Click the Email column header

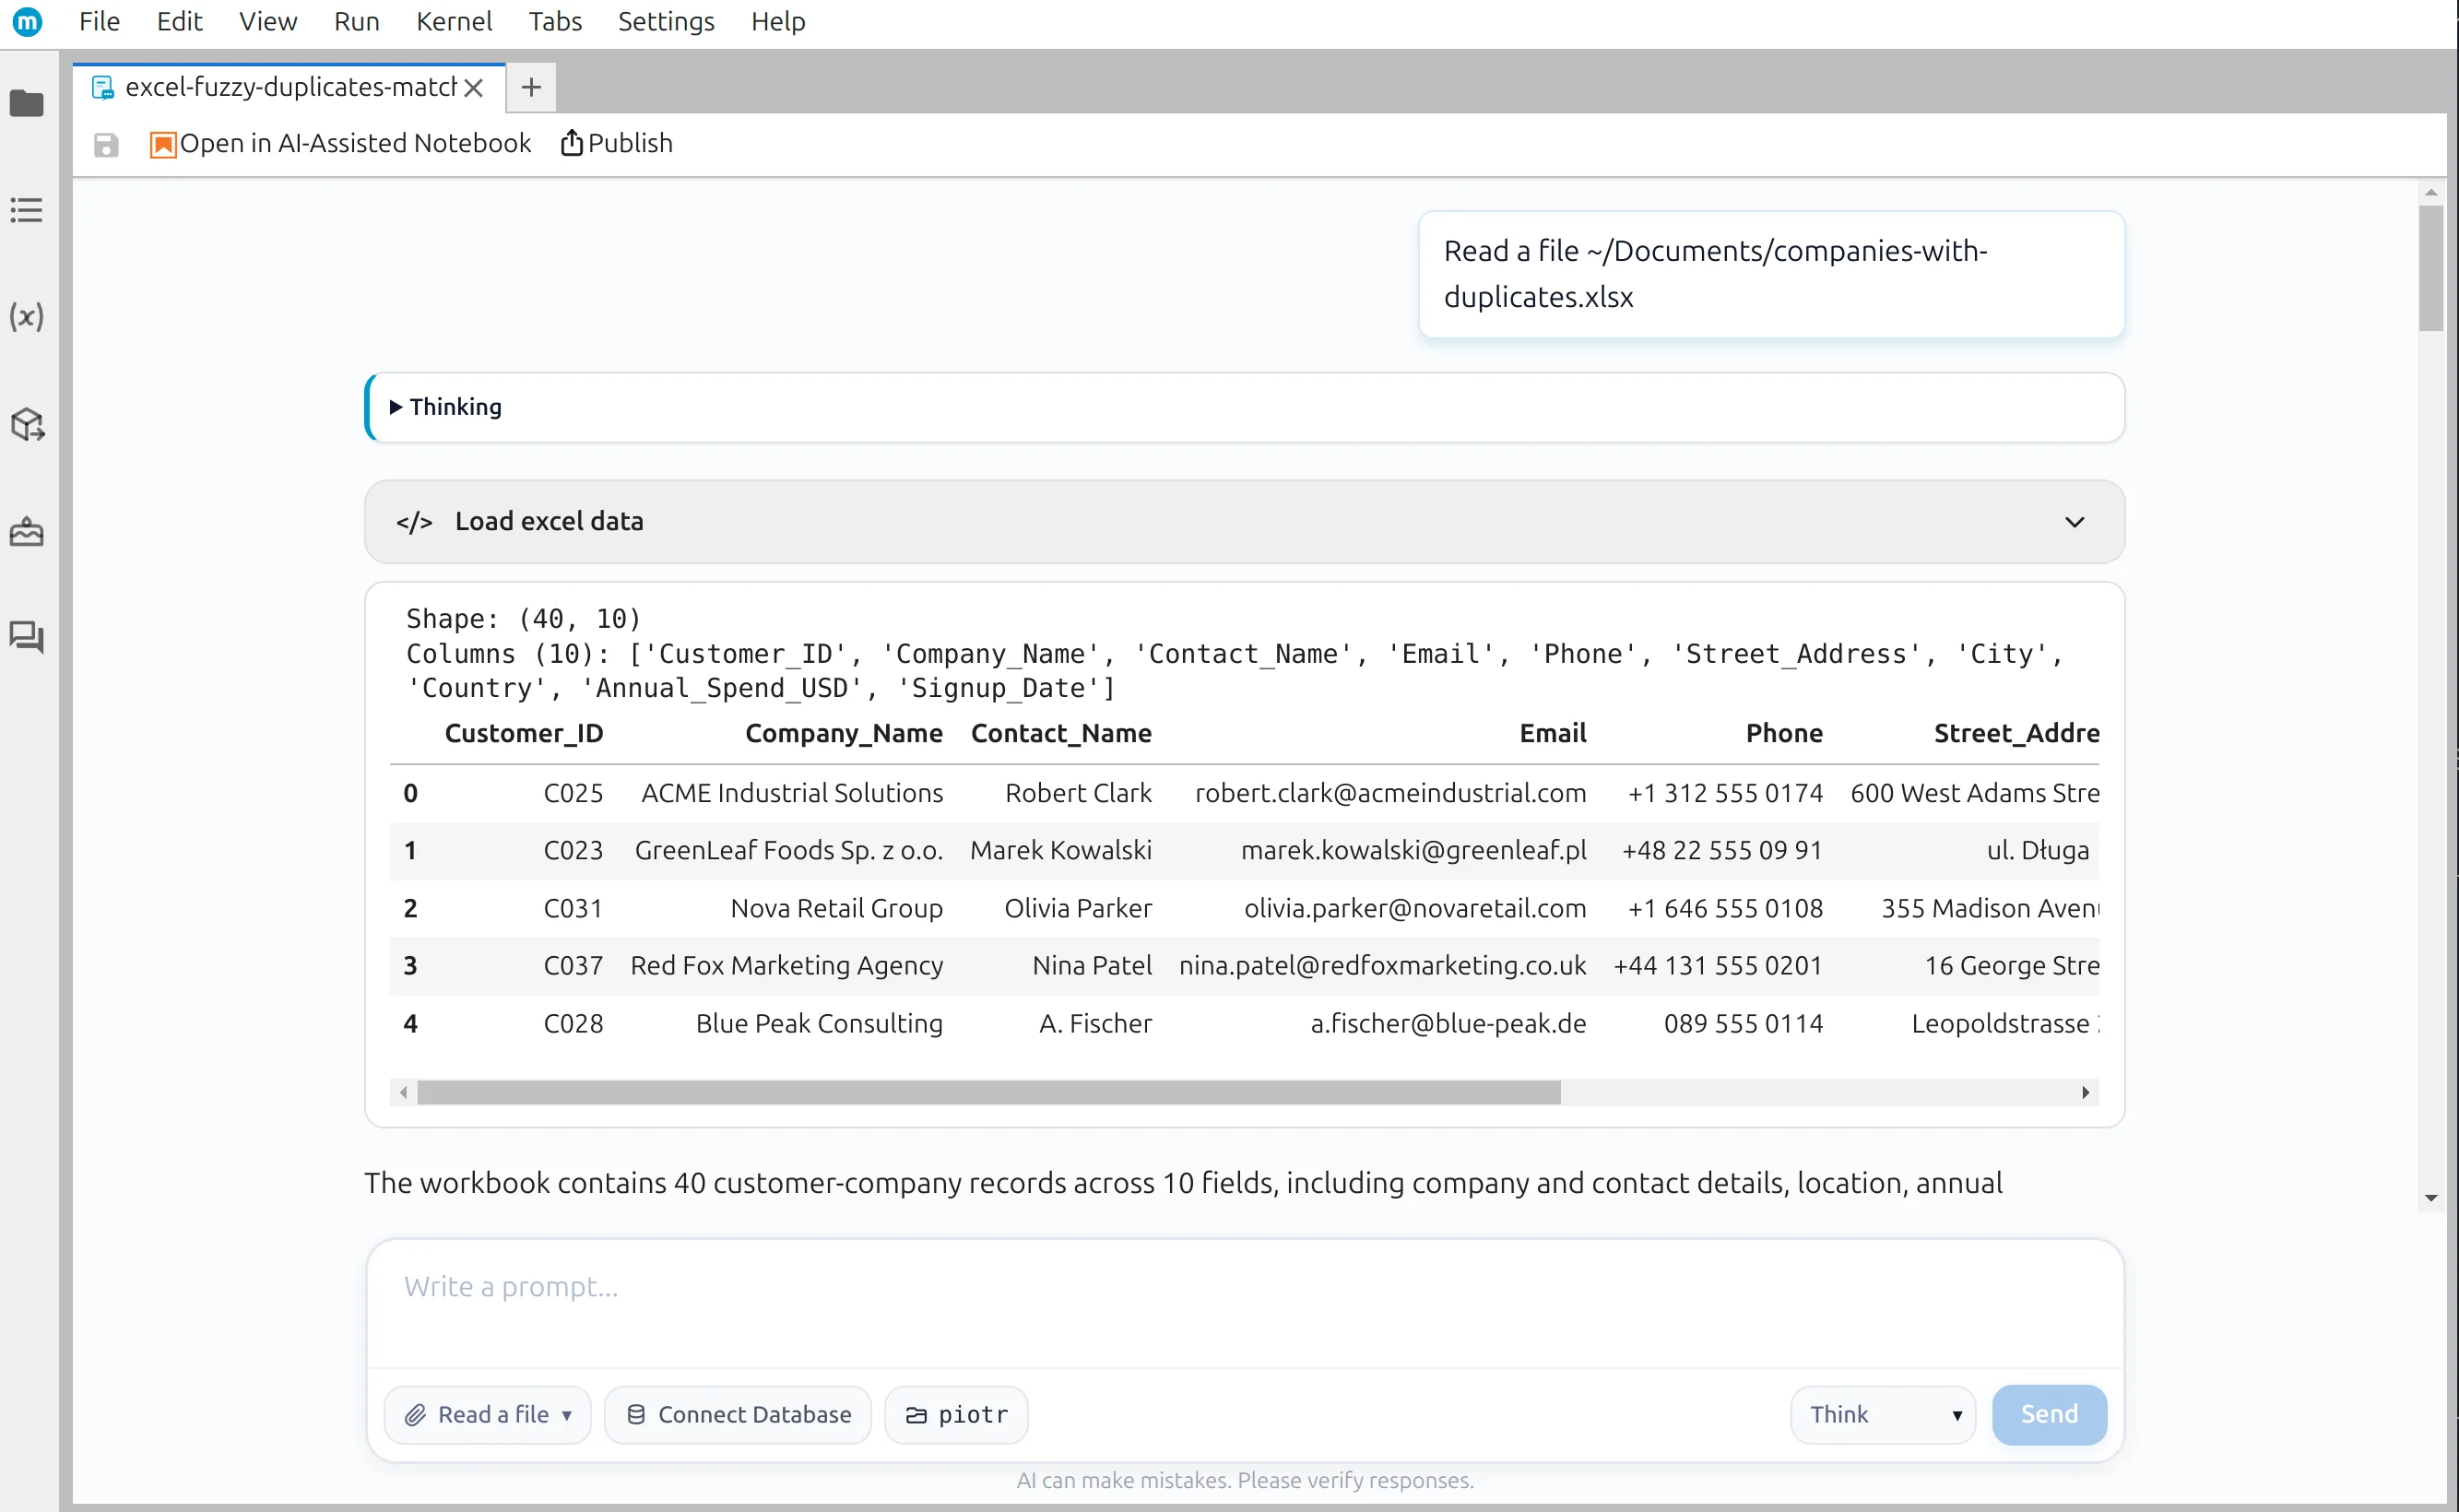click(1553, 733)
